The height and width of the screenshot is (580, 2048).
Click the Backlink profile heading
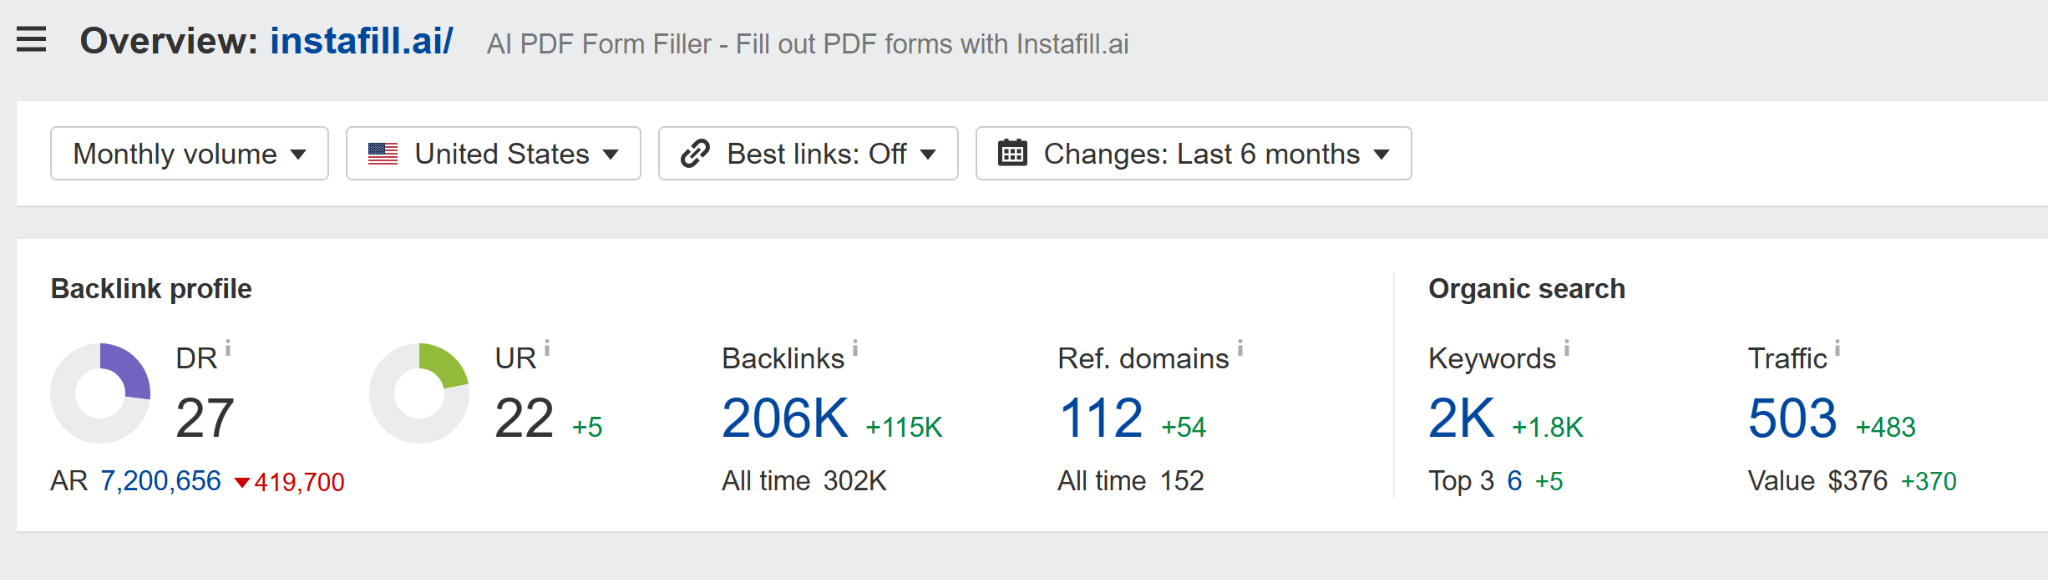(x=151, y=289)
